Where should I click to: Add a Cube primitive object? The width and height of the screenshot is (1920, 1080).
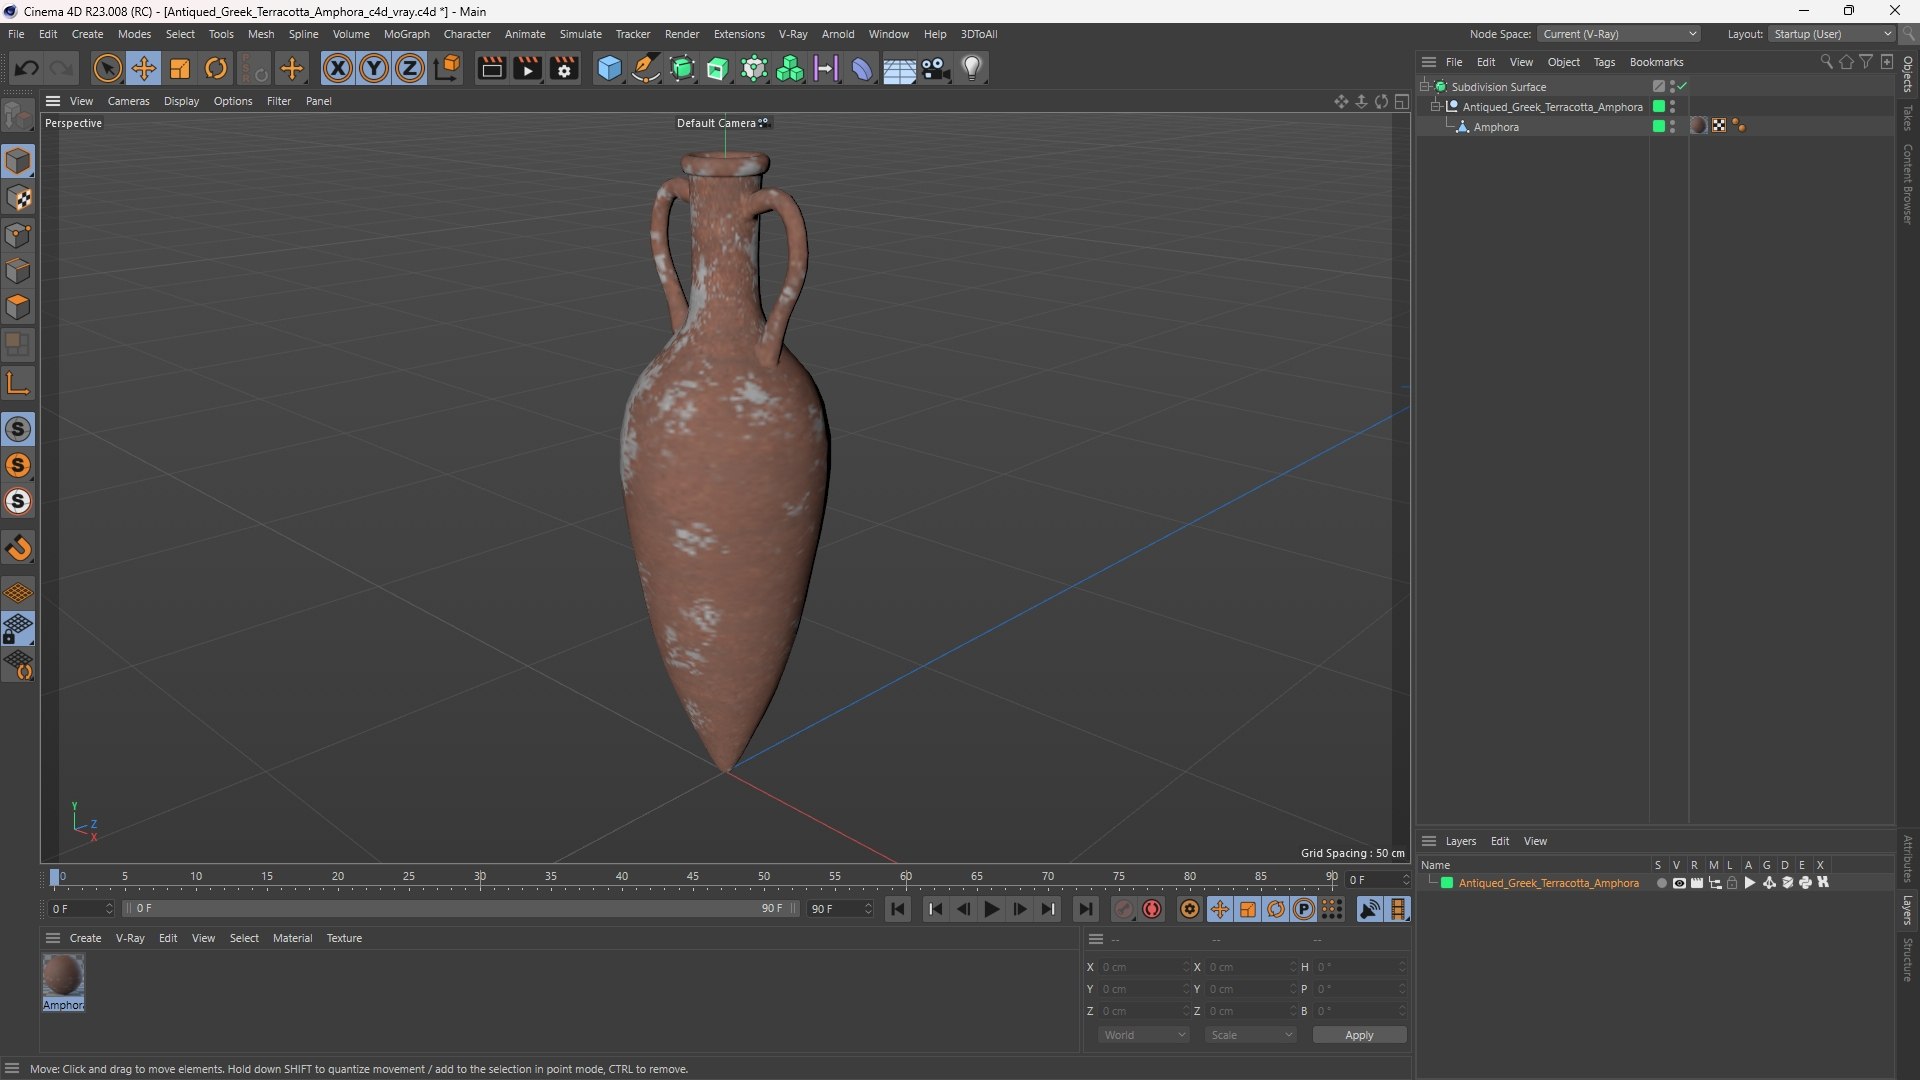point(609,68)
